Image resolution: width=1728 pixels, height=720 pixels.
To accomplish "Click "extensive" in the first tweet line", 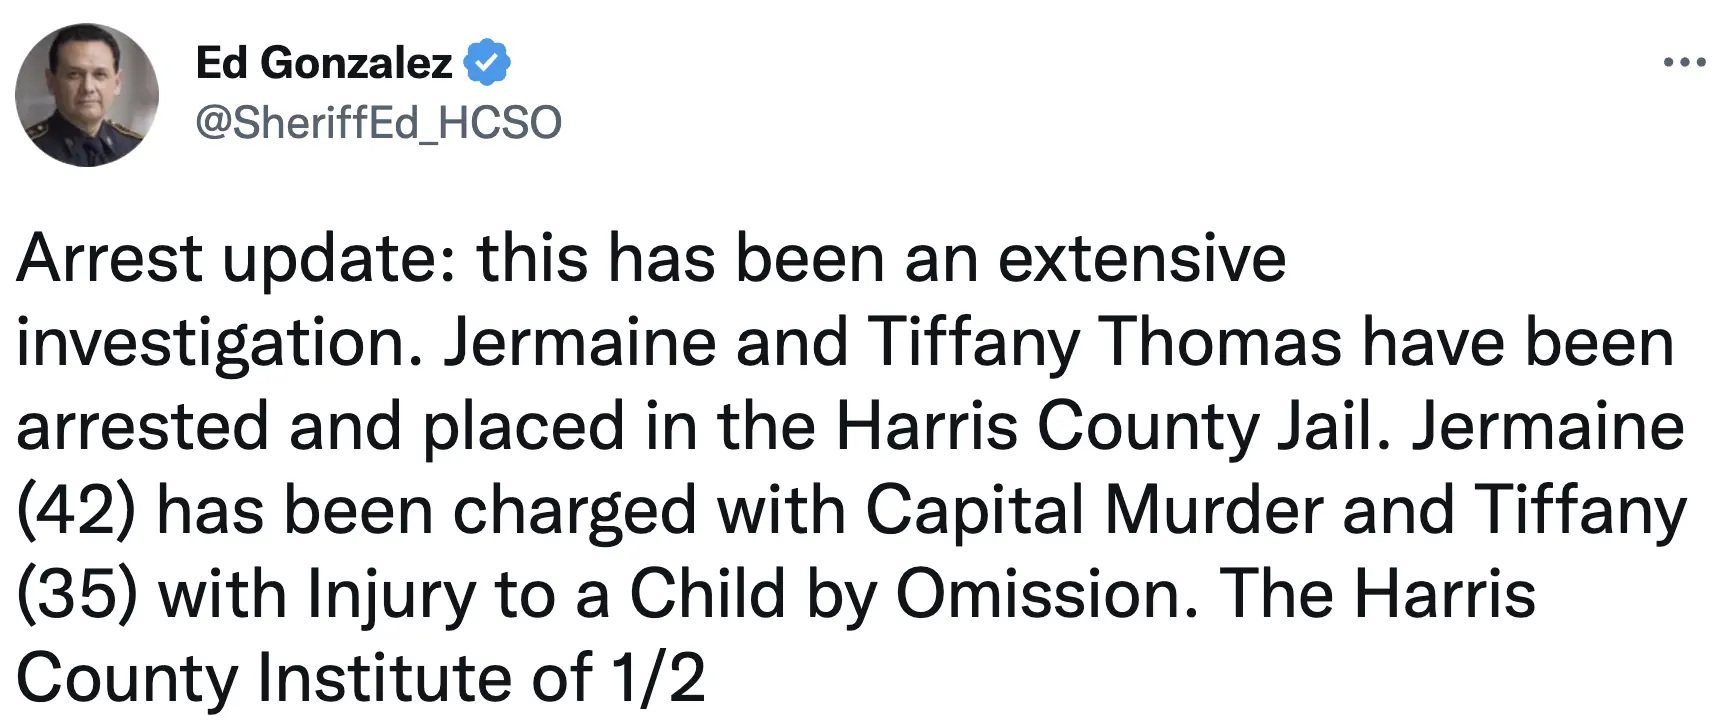I will click(x=1141, y=259).
